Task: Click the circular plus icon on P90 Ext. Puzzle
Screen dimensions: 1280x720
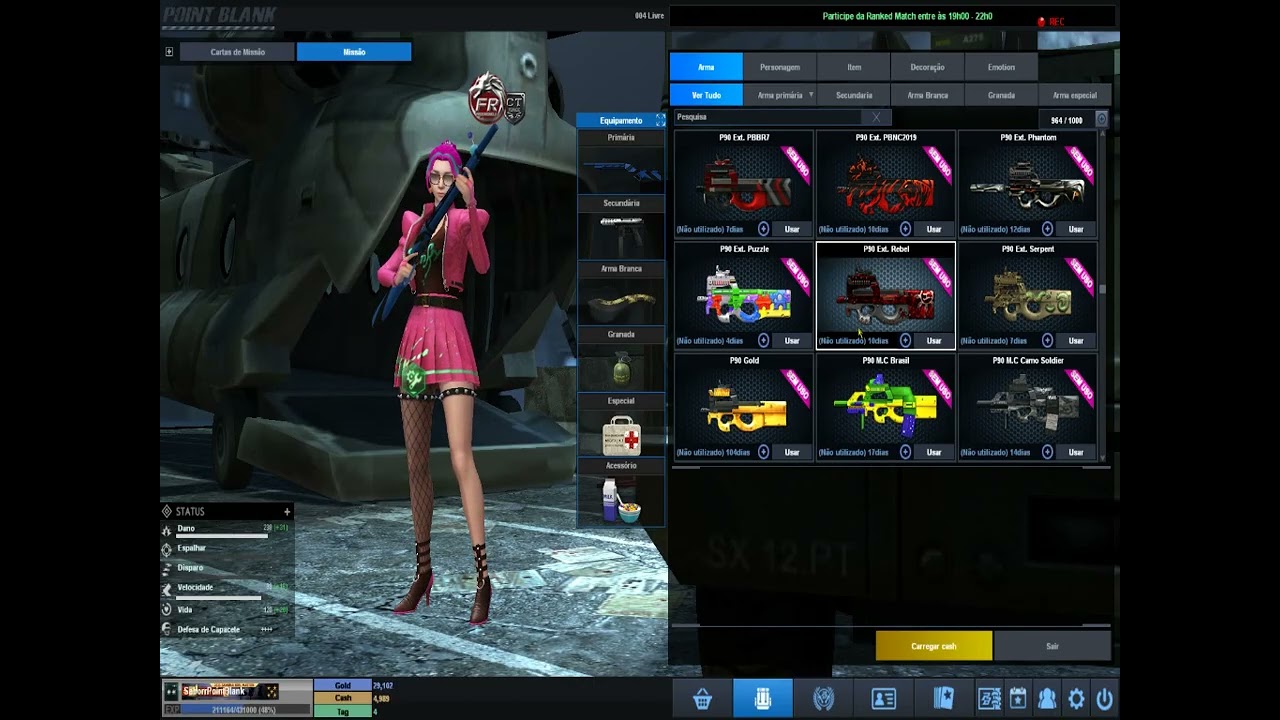Action: coord(764,341)
